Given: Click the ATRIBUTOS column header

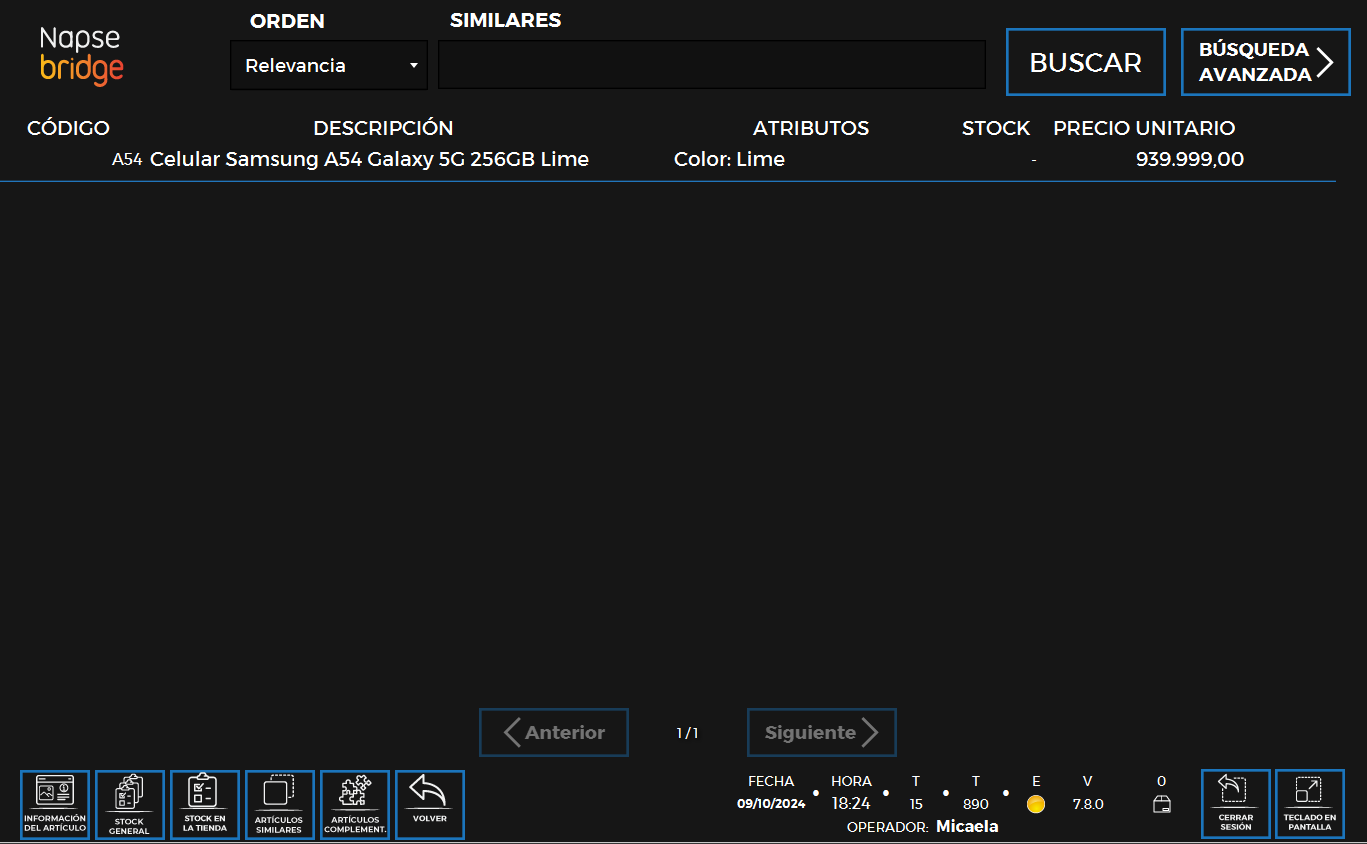Looking at the screenshot, I should coord(811,128).
